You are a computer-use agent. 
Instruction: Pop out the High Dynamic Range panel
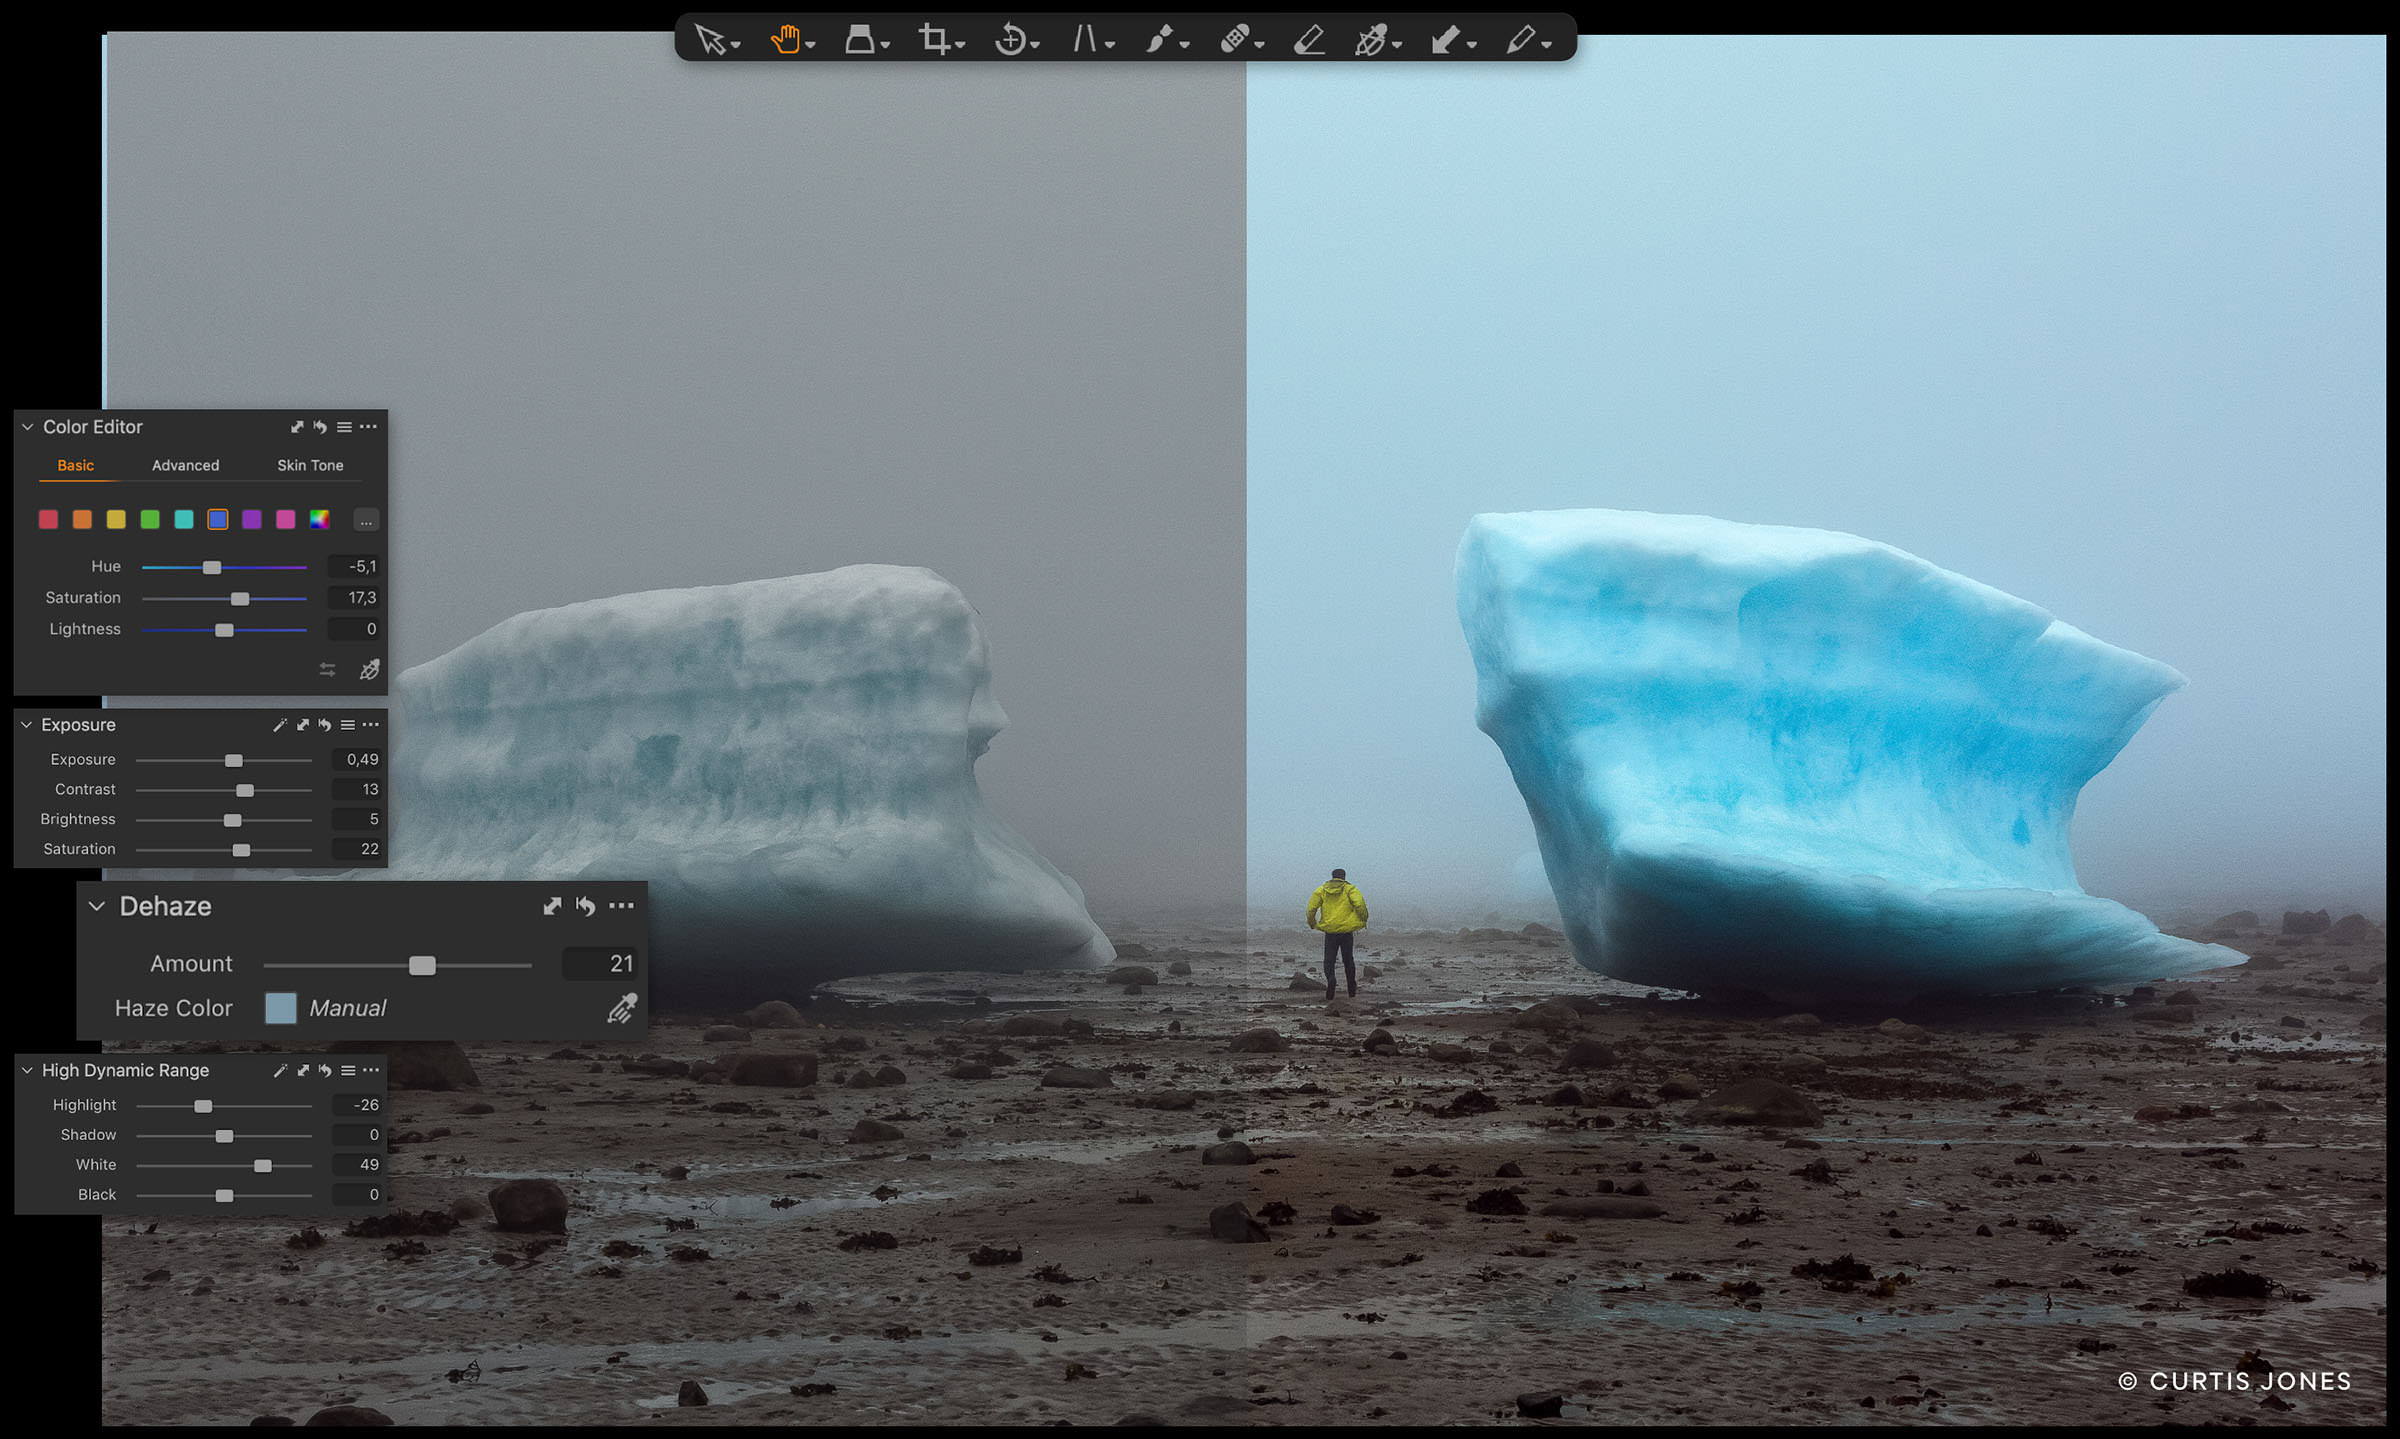click(x=303, y=1070)
